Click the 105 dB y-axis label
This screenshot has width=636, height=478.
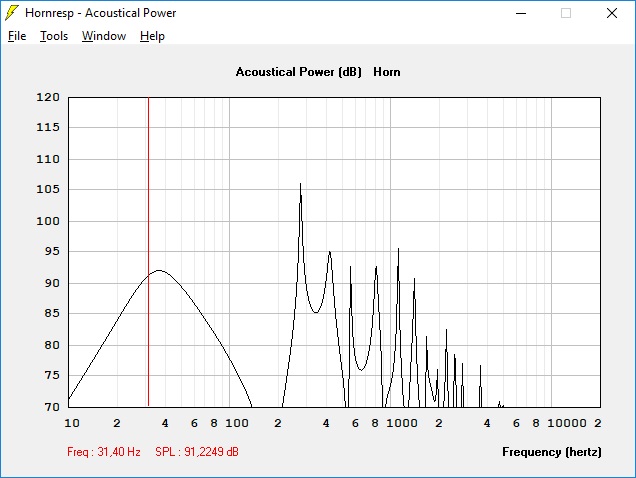tap(48, 189)
